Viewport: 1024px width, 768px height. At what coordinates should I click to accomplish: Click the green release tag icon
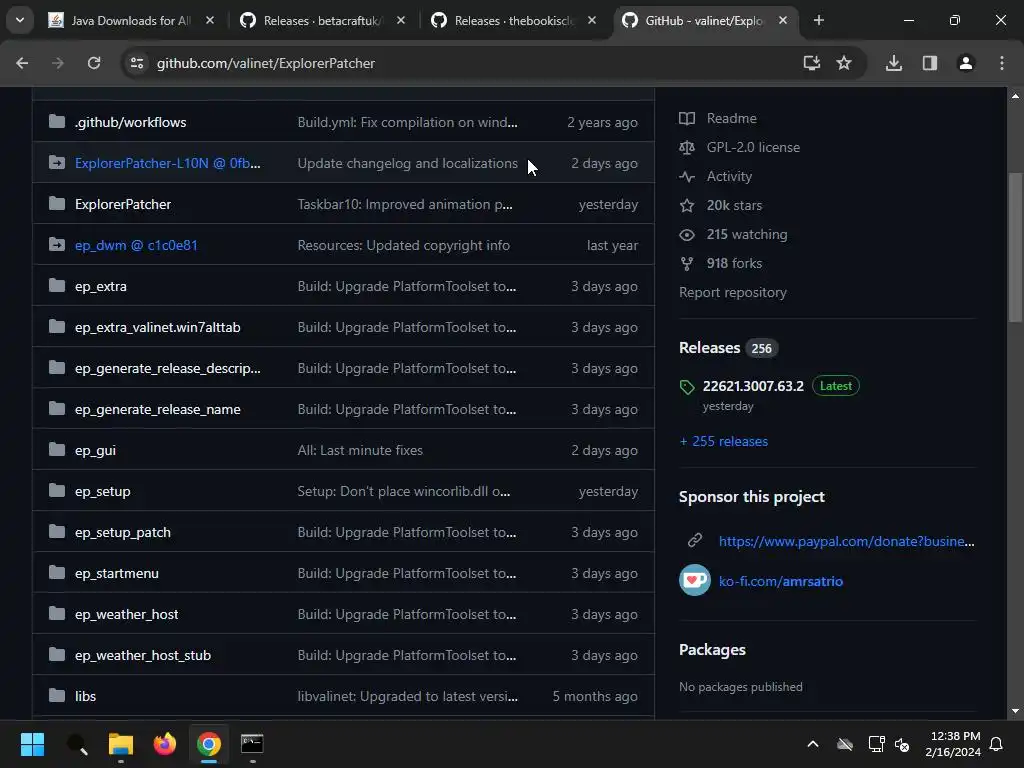(x=687, y=387)
